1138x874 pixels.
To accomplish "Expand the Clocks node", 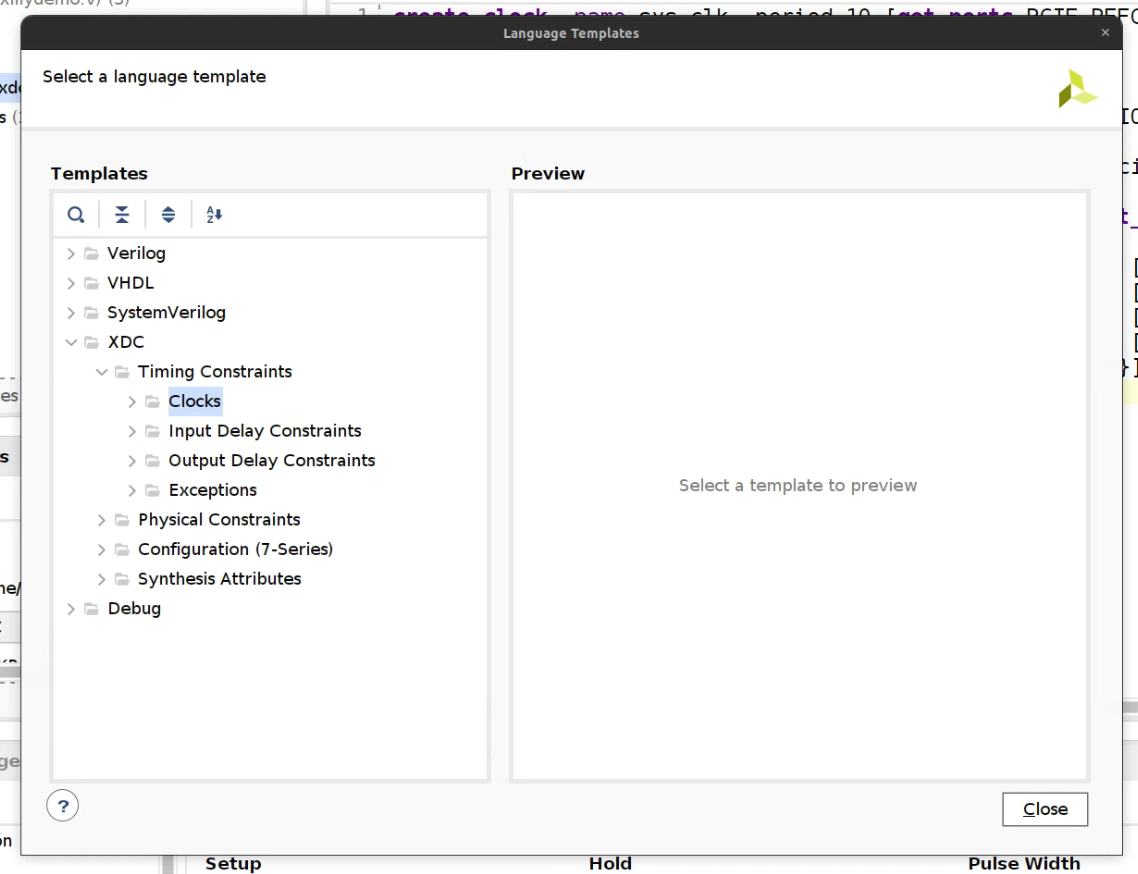I will [x=131, y=401].
